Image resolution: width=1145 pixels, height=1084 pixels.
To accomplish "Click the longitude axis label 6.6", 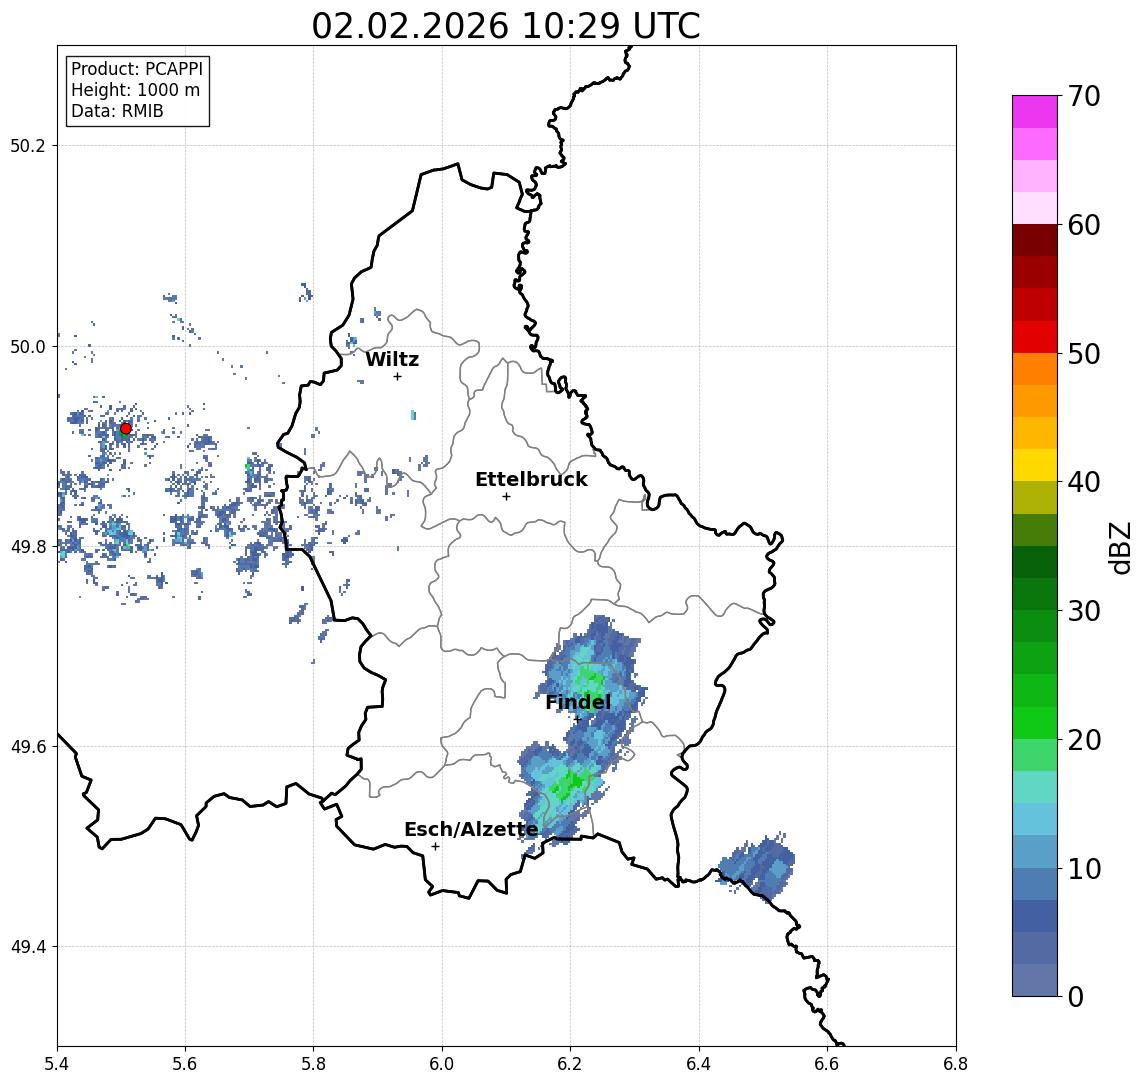I will pyautogui.click(x=827, y=1064).
